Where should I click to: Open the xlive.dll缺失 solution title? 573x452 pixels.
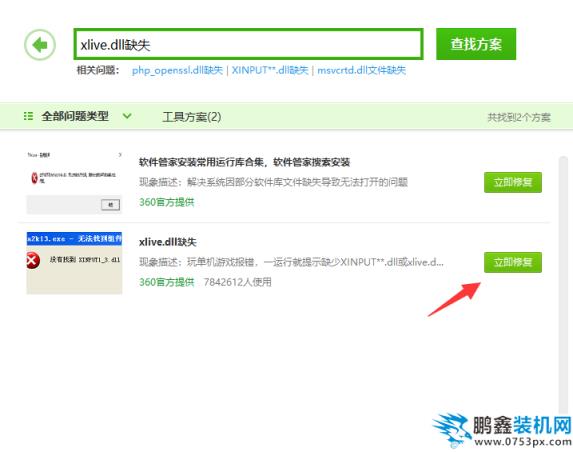click(x=168, y=242)
